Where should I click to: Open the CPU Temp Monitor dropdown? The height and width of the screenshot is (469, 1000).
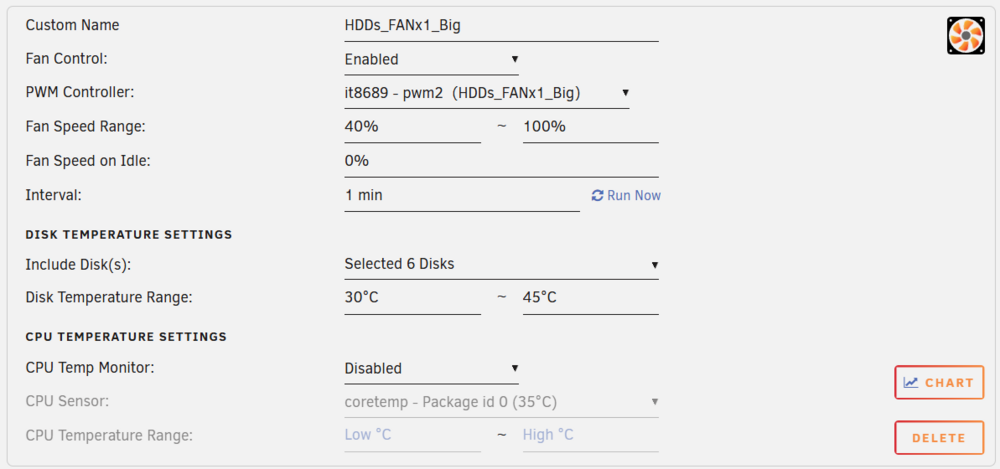(x=431, y=368)
